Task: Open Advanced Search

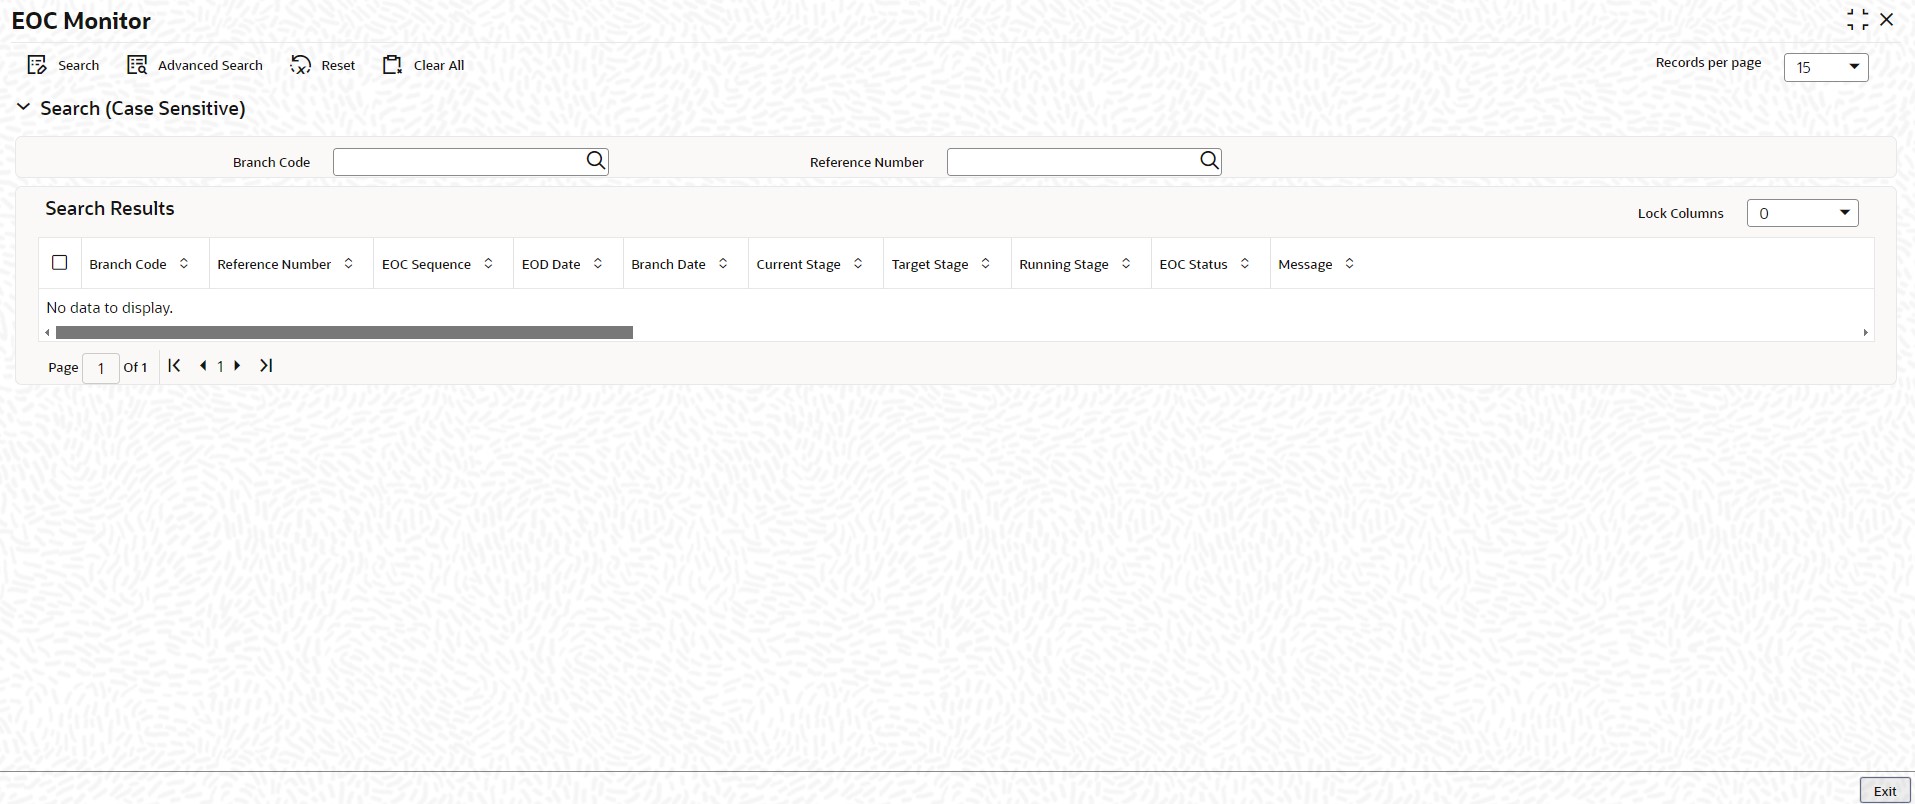Action: (195, 65)
